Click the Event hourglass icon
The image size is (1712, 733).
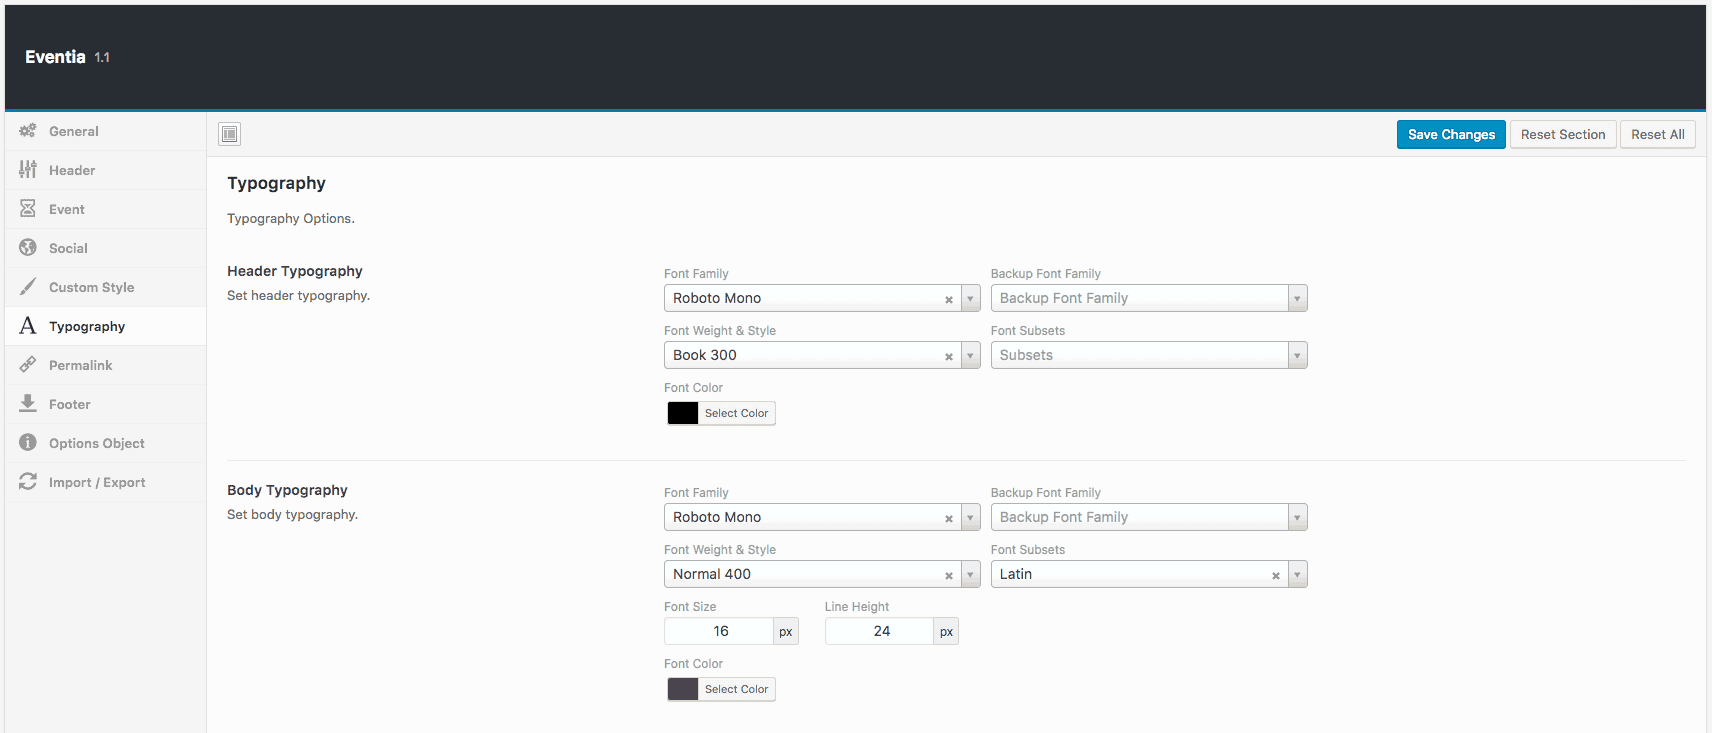click(28, 209)
